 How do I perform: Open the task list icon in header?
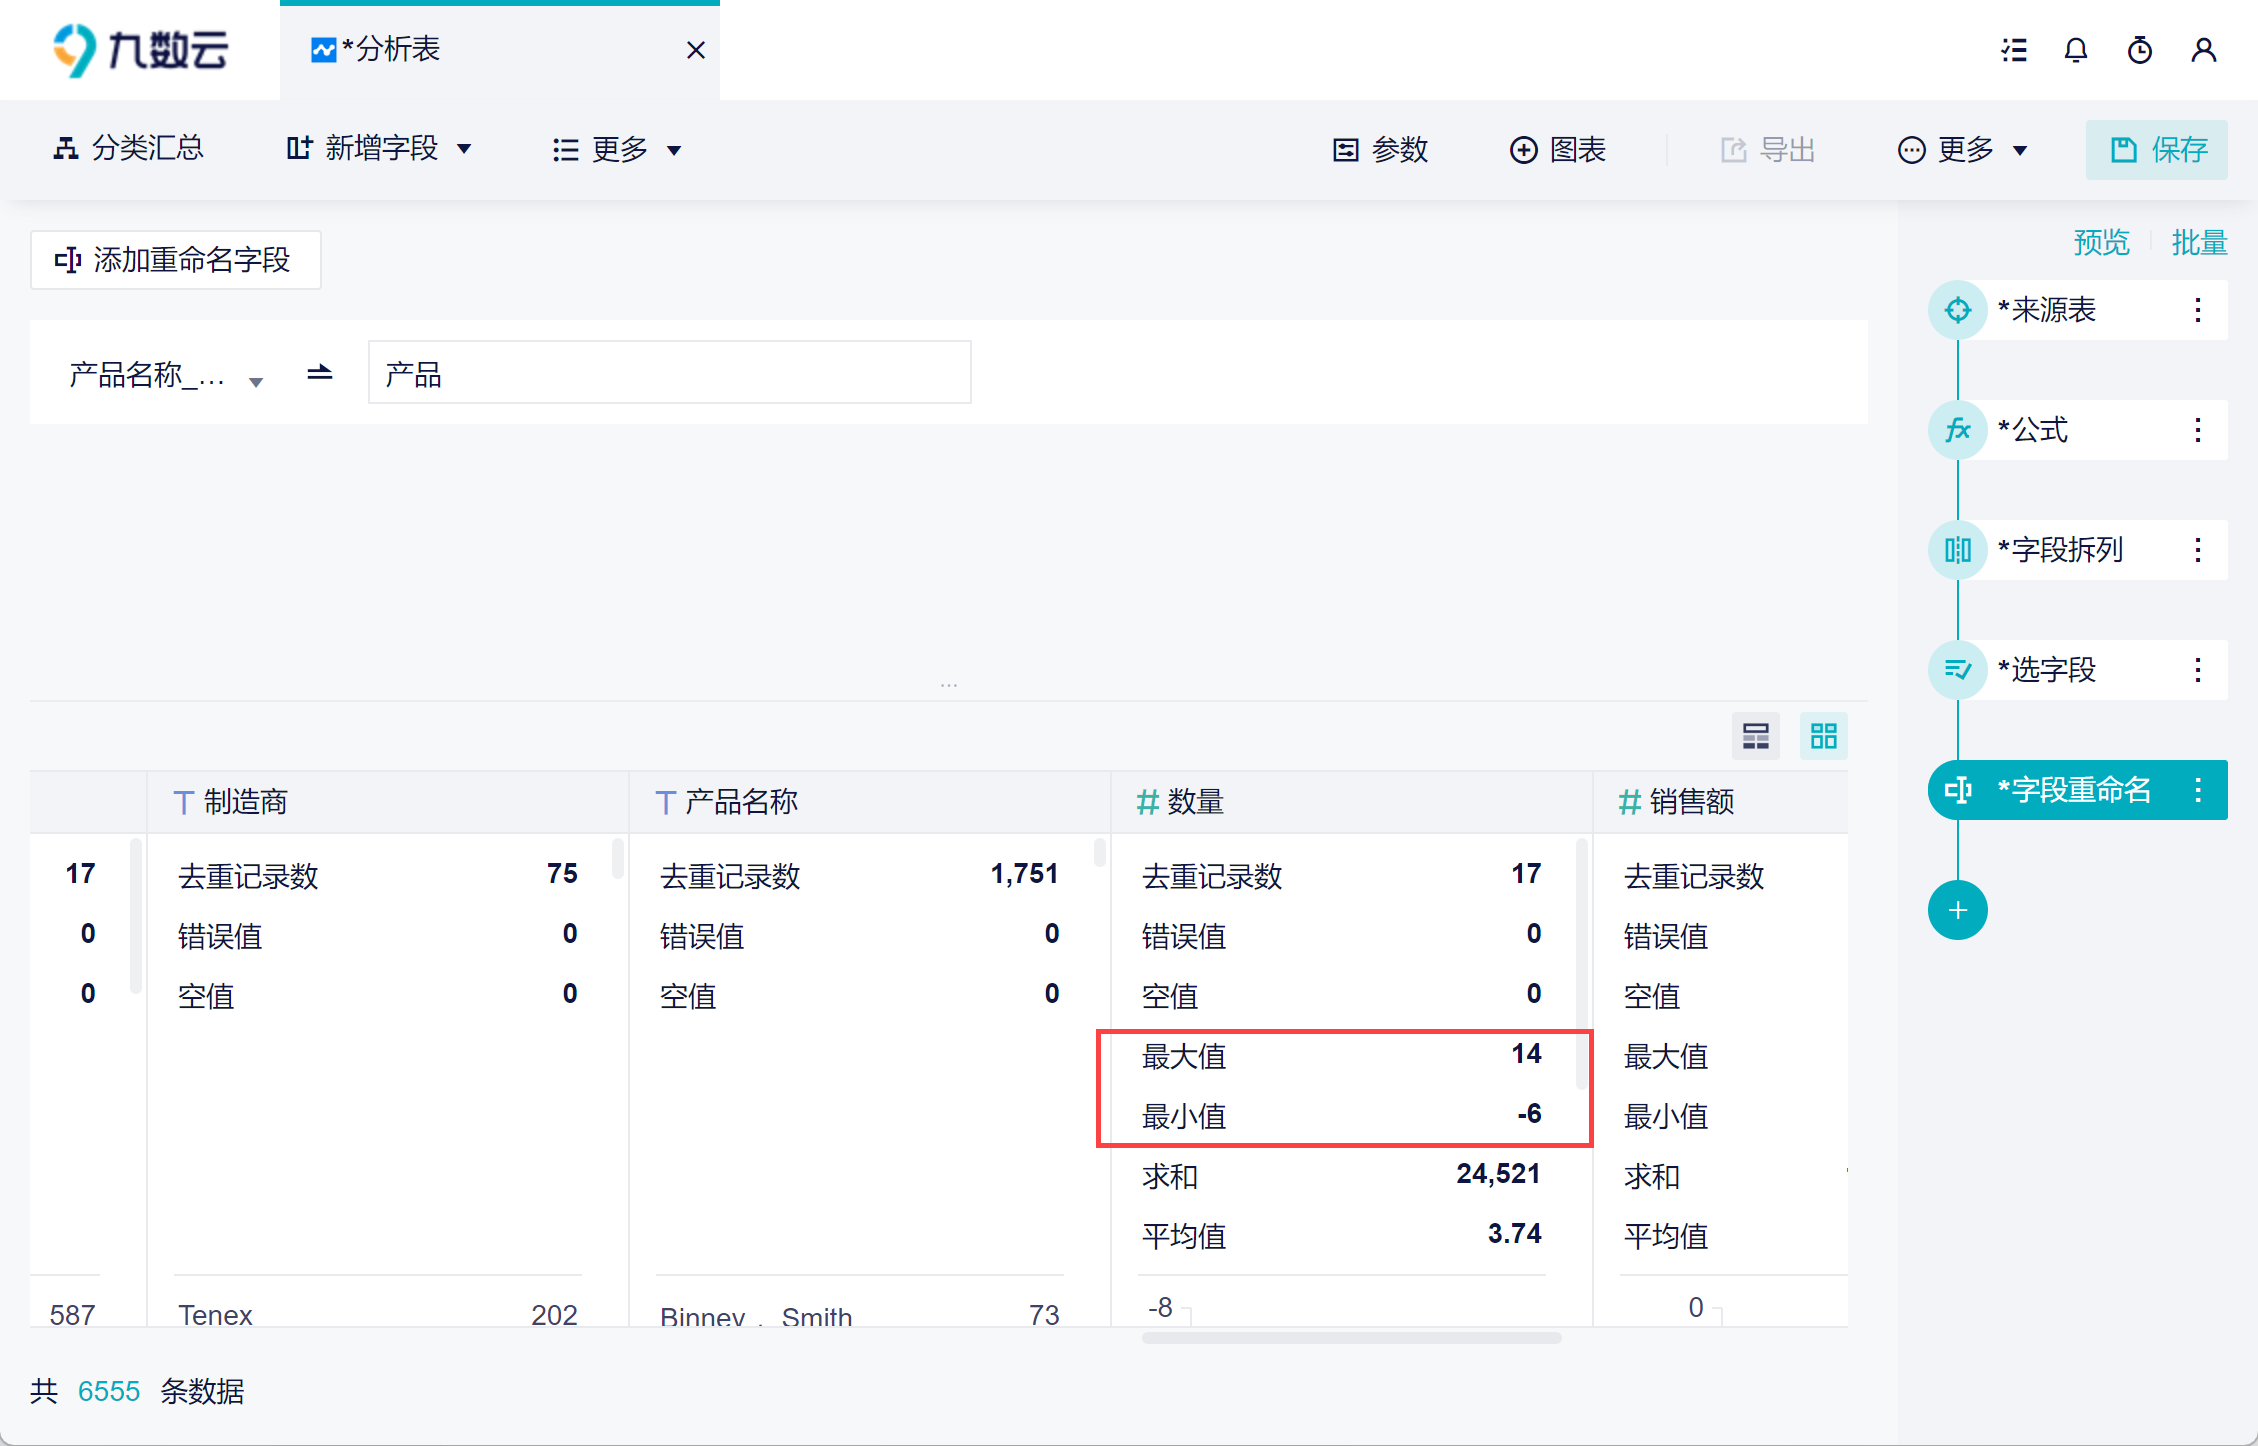click(2014, 50)
